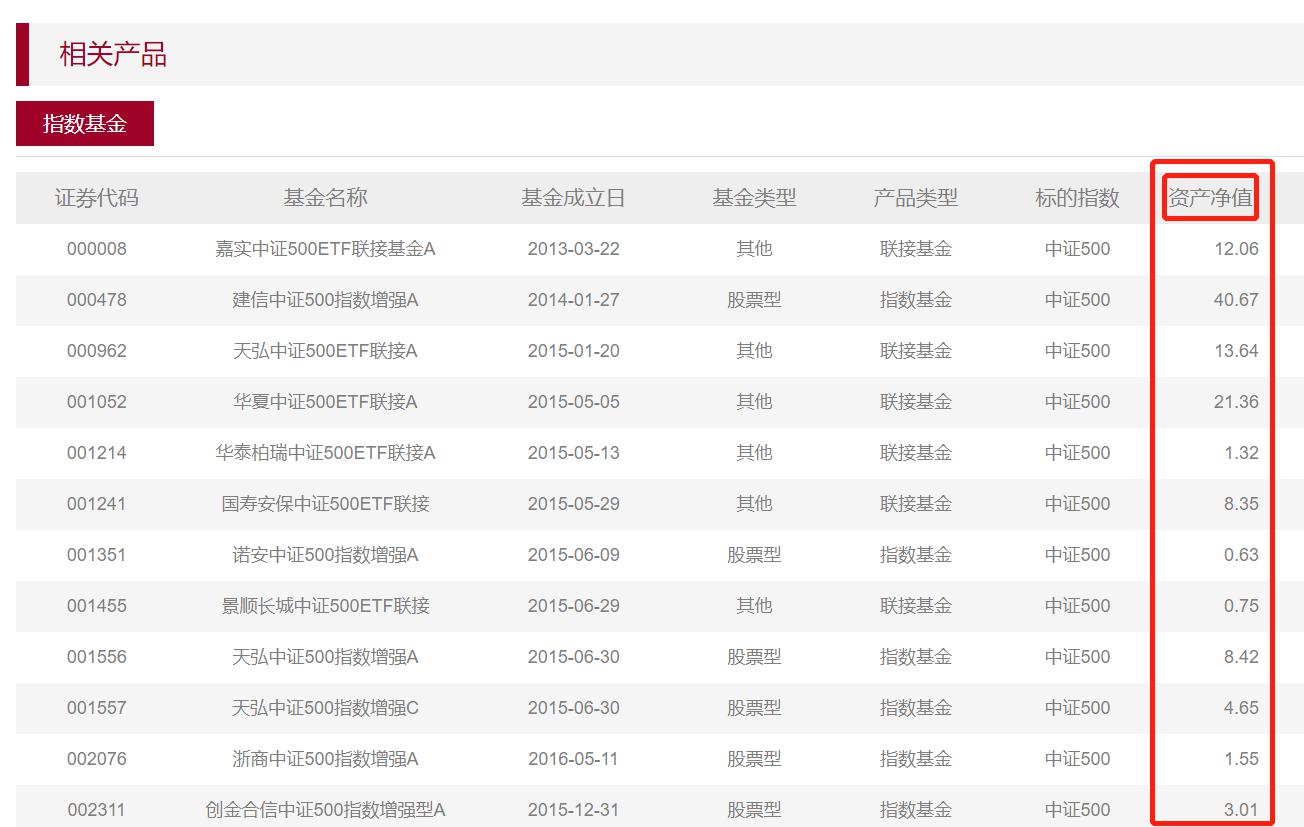The height and width of the screenshot is (827, 1304).
Task: Click the 基金成立日 column header
Action: click(573, 198)
